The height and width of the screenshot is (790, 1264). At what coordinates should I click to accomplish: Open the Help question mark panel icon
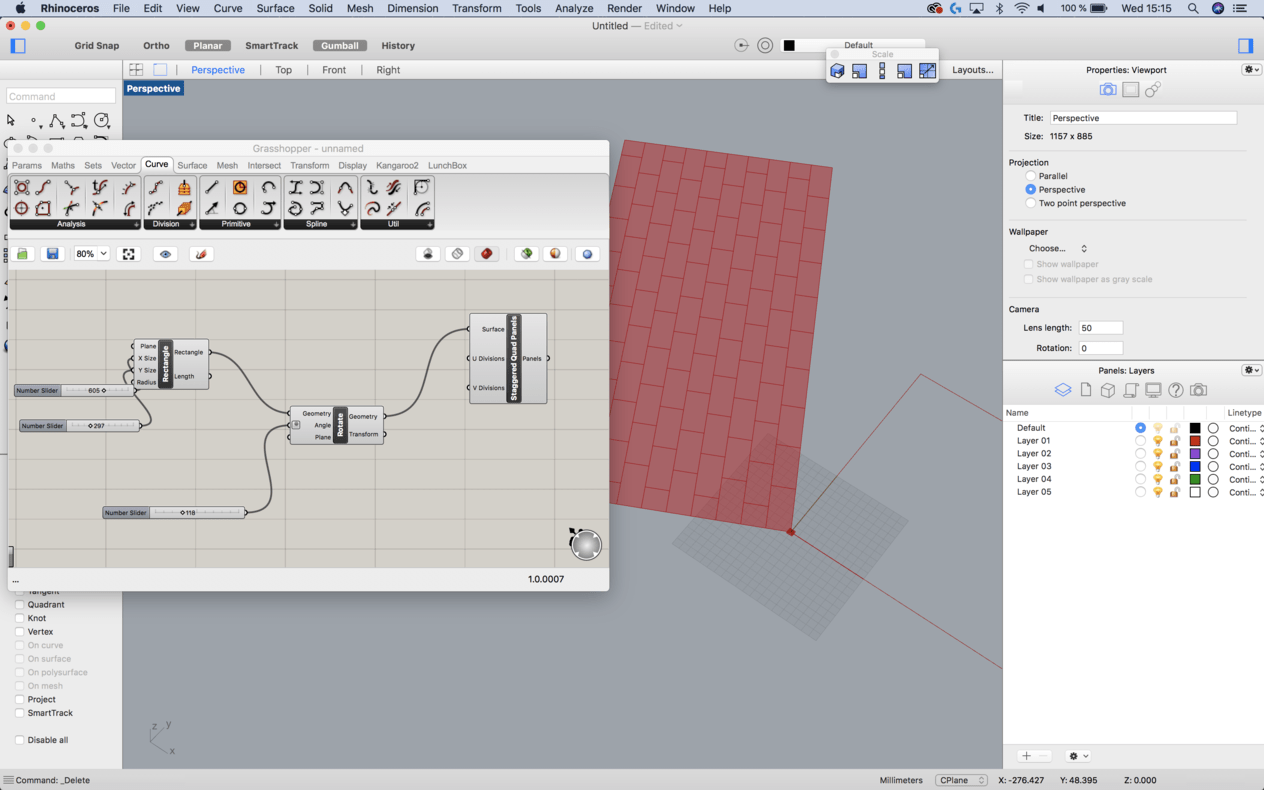pos(1176,390)
